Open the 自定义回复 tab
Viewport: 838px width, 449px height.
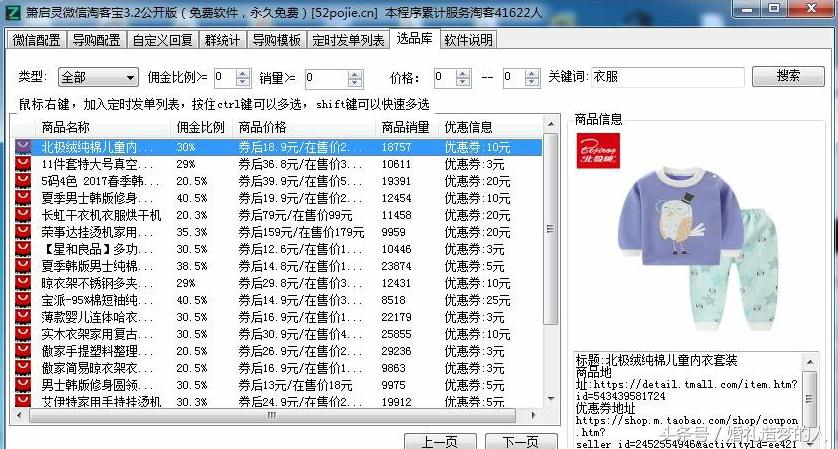point(162,40)
